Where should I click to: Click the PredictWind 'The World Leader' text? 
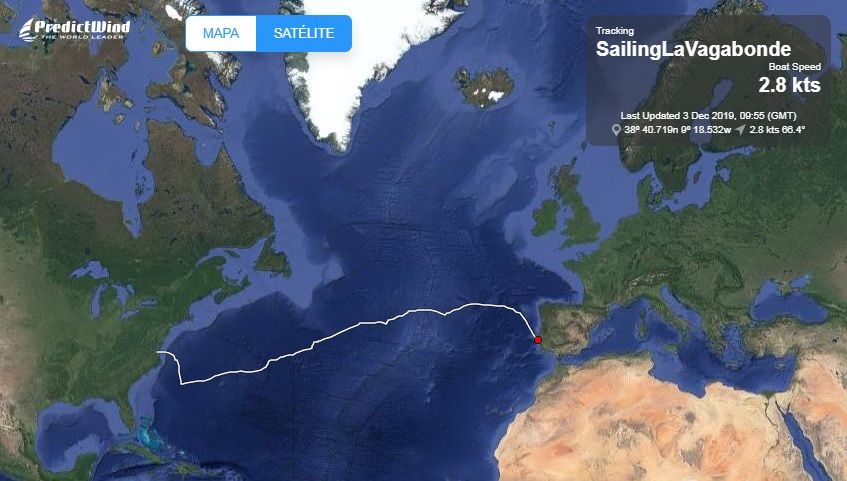point(86,37)
